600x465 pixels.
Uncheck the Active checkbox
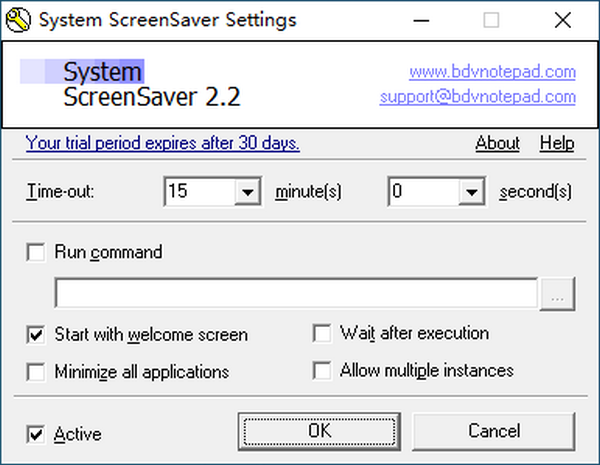36,434
